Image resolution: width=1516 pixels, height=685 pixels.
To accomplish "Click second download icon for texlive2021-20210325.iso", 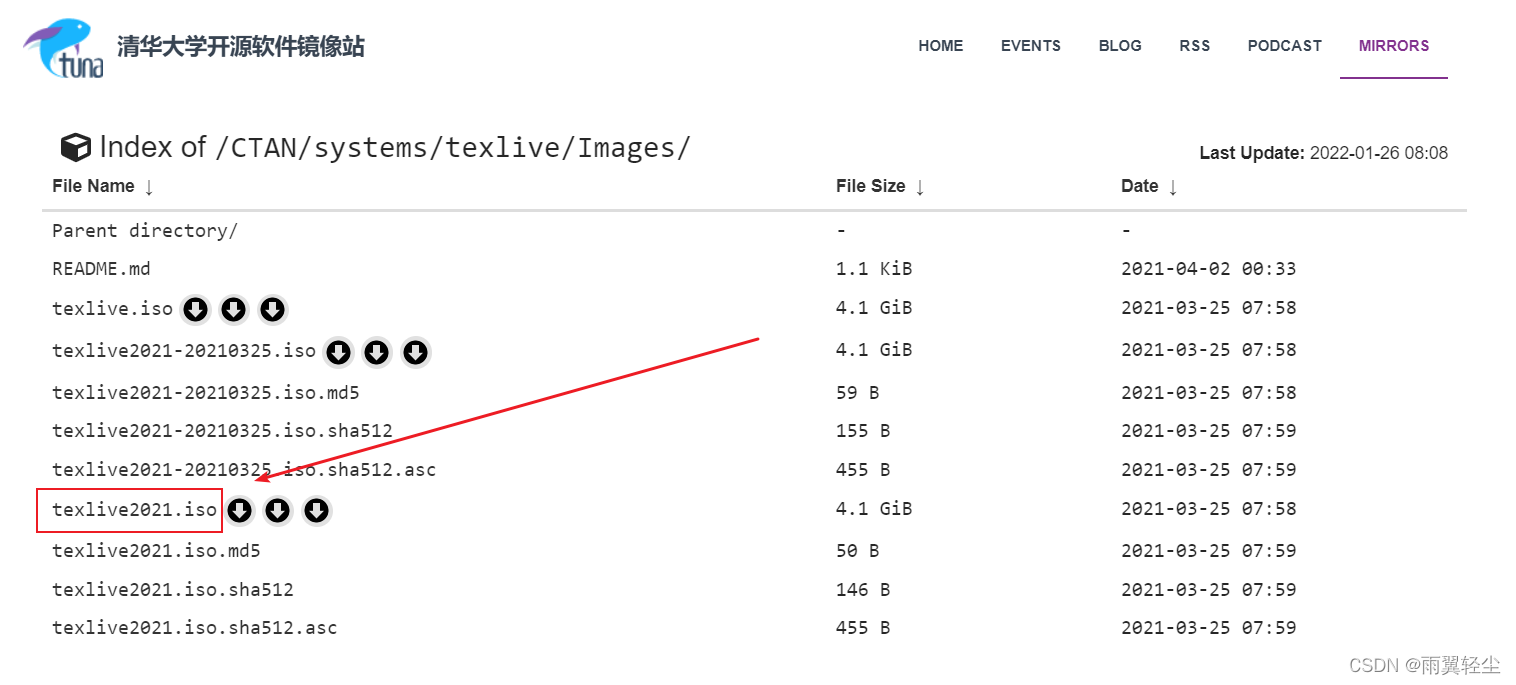I will click(377, 352).
